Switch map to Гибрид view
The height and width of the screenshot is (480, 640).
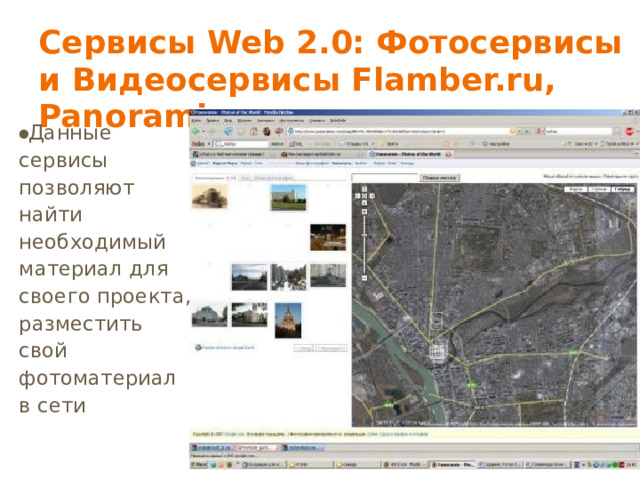(x=622, y=189)
